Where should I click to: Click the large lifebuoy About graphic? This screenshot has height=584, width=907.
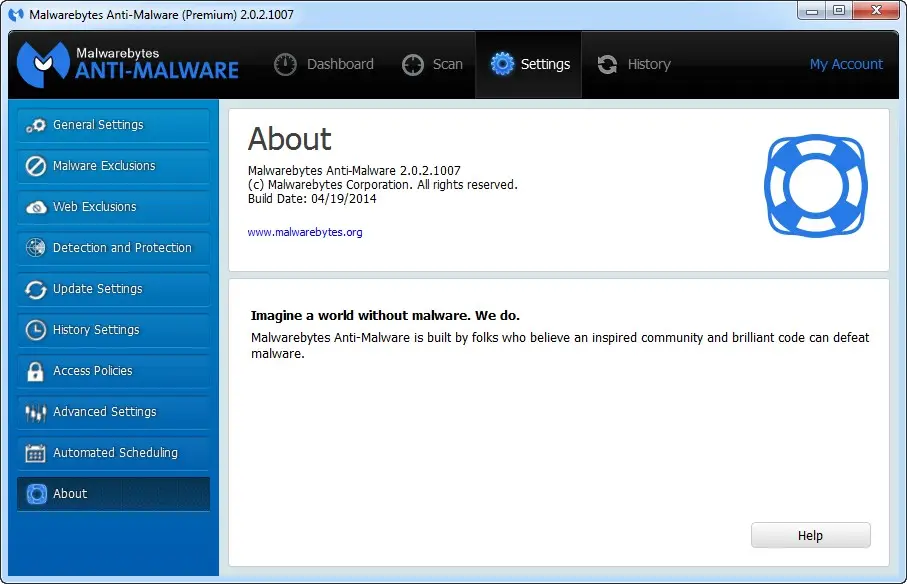(816, 186)
